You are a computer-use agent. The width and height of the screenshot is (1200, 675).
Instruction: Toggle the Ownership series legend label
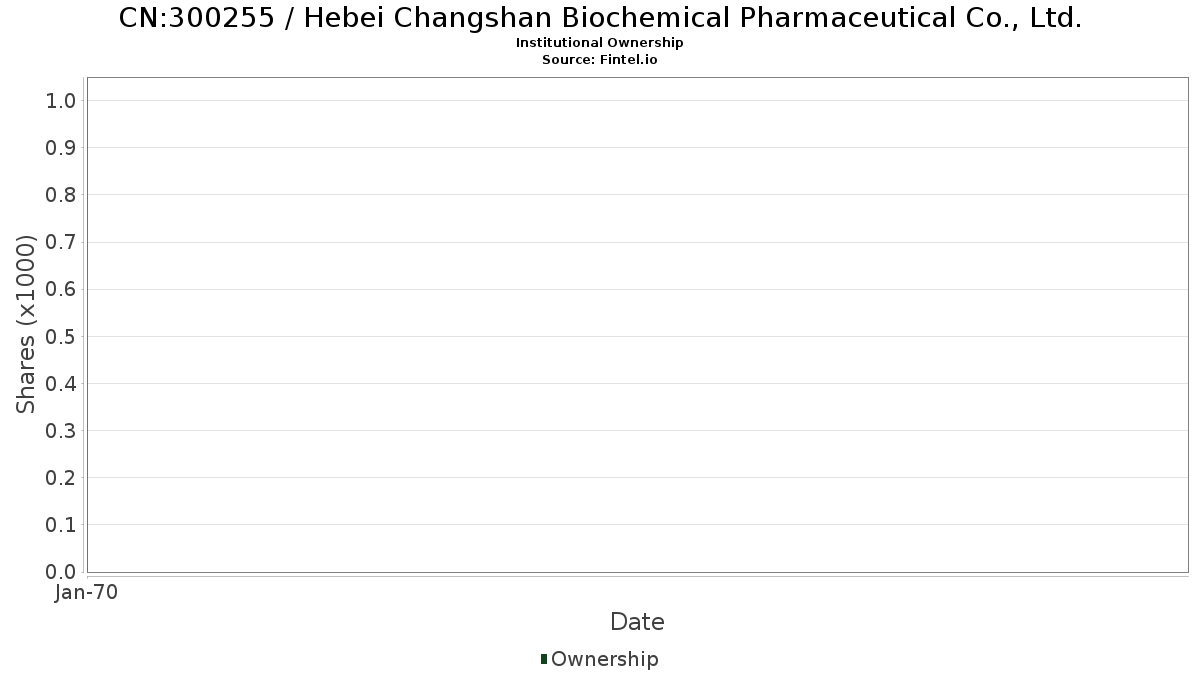click(x=604, y=659)
